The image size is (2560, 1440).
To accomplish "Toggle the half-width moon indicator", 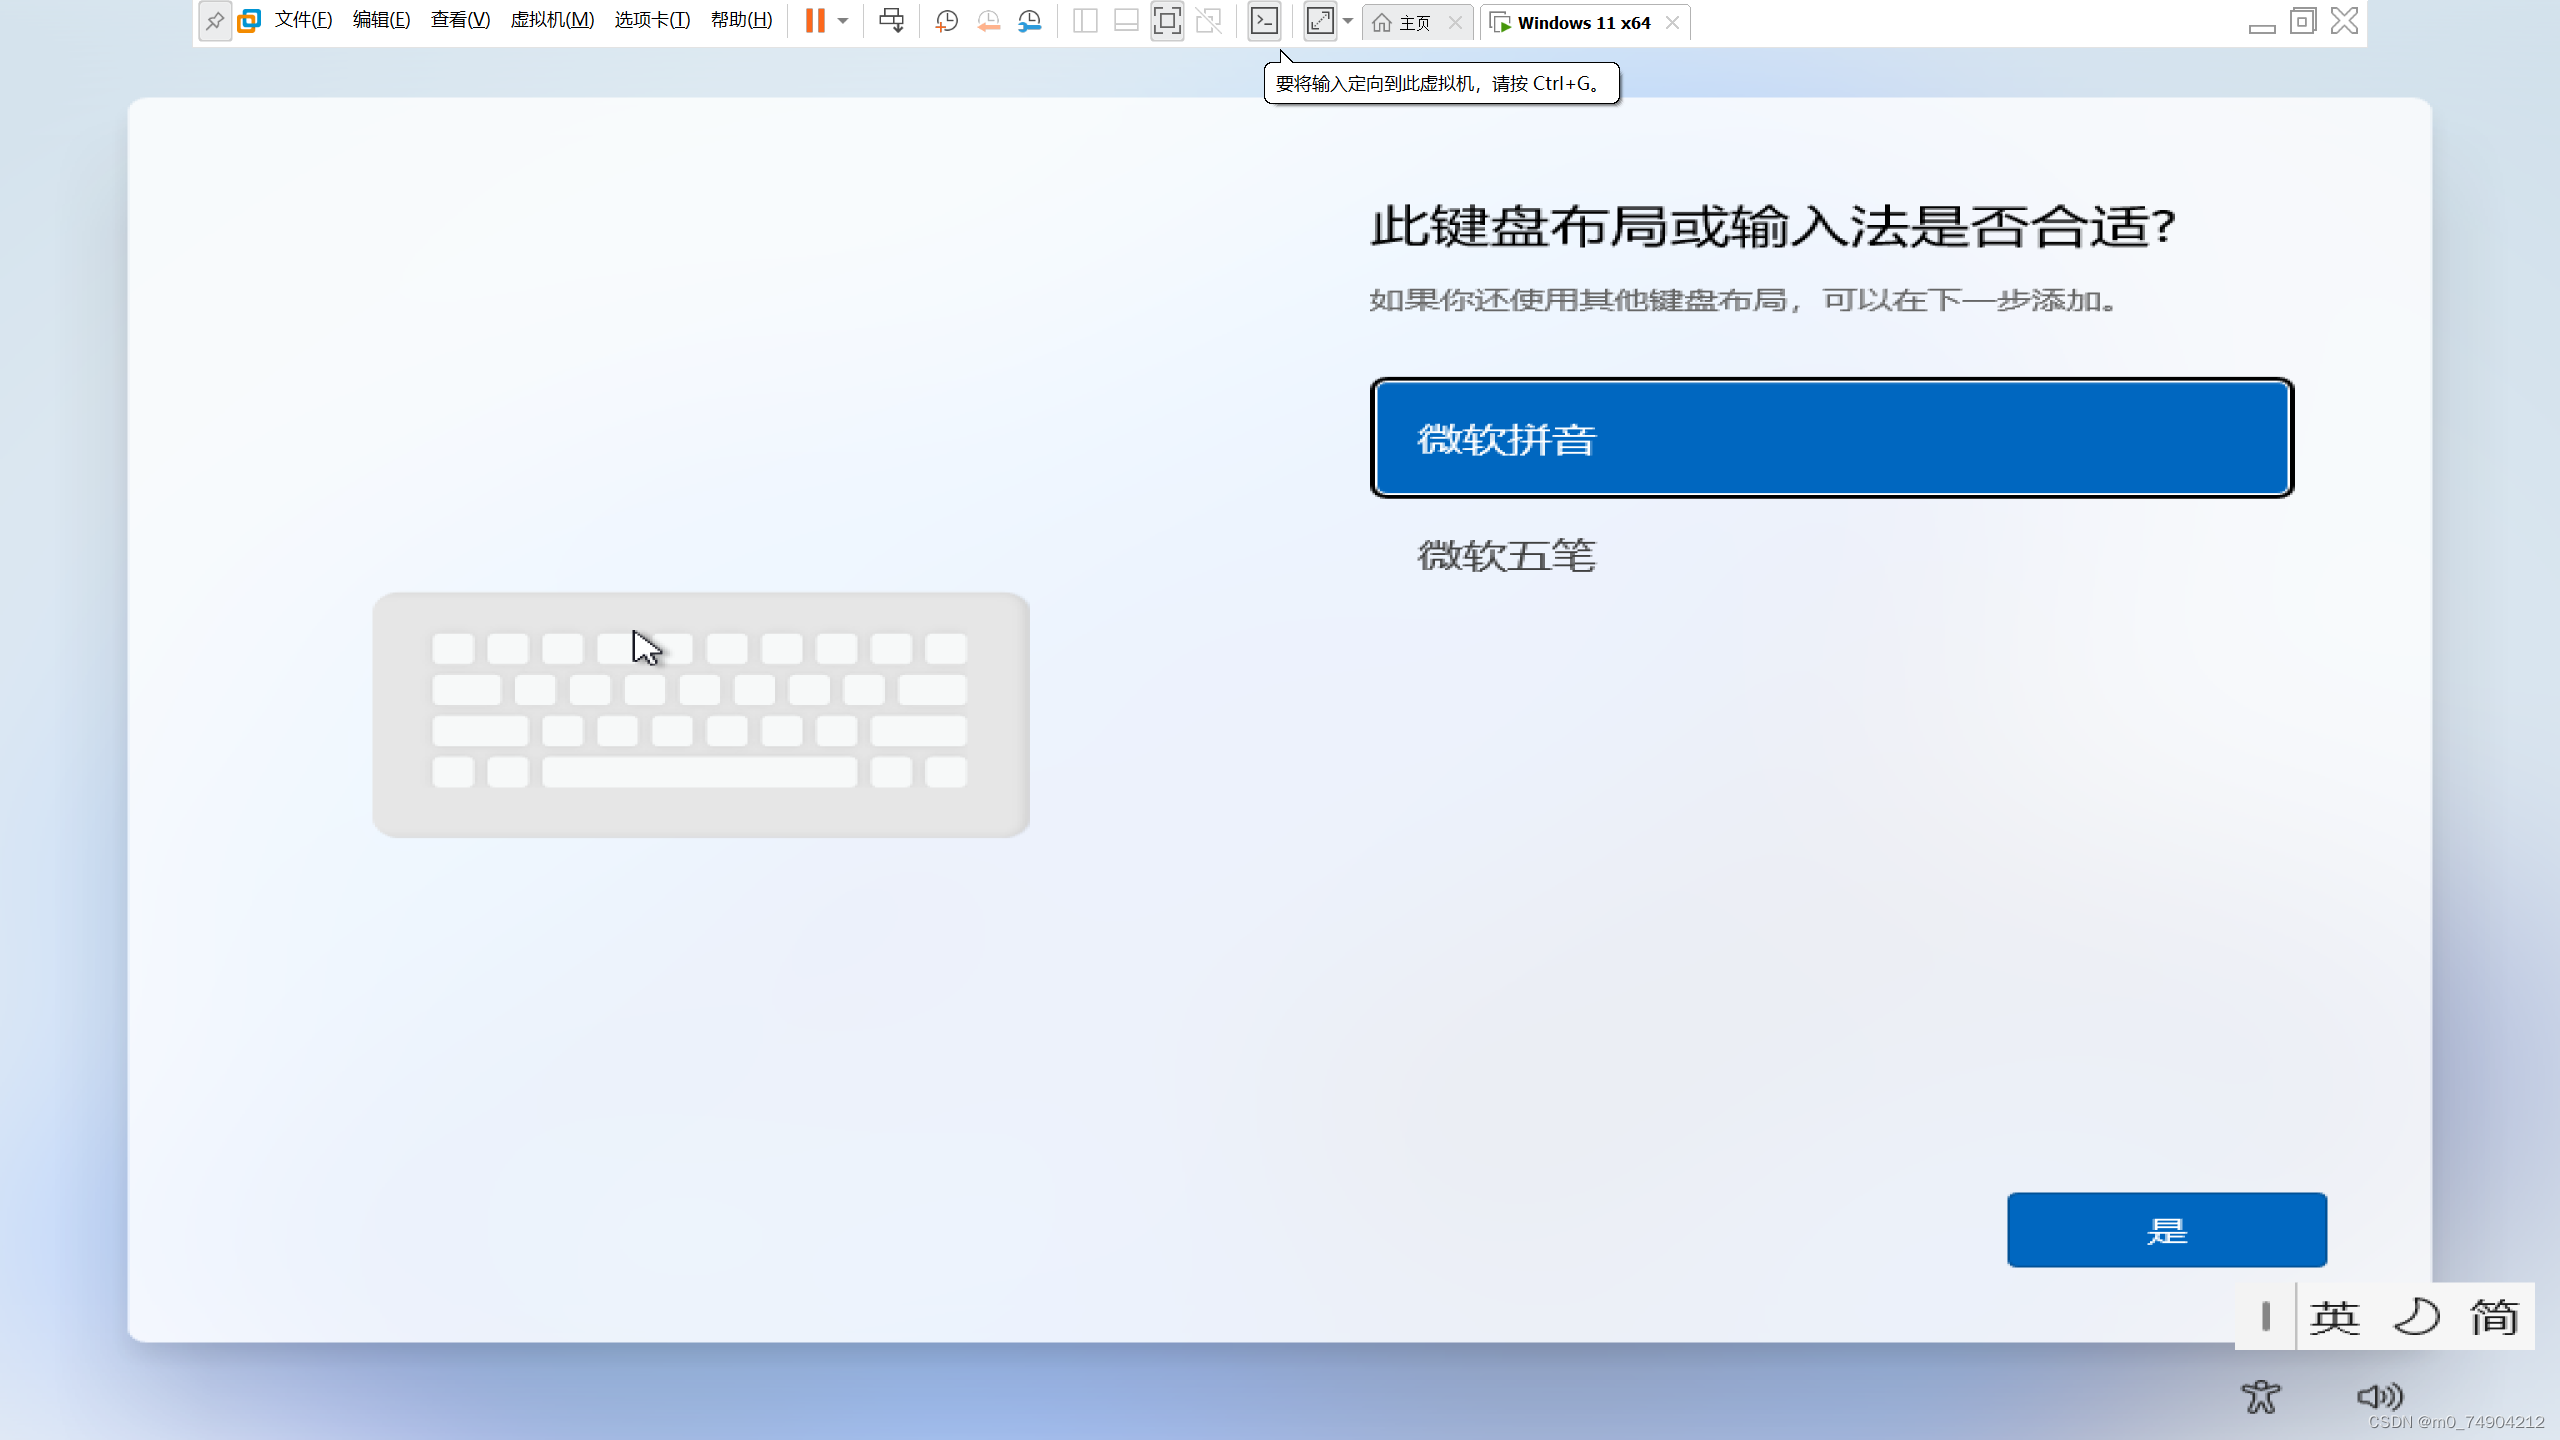I will tap(2414, 1316).
